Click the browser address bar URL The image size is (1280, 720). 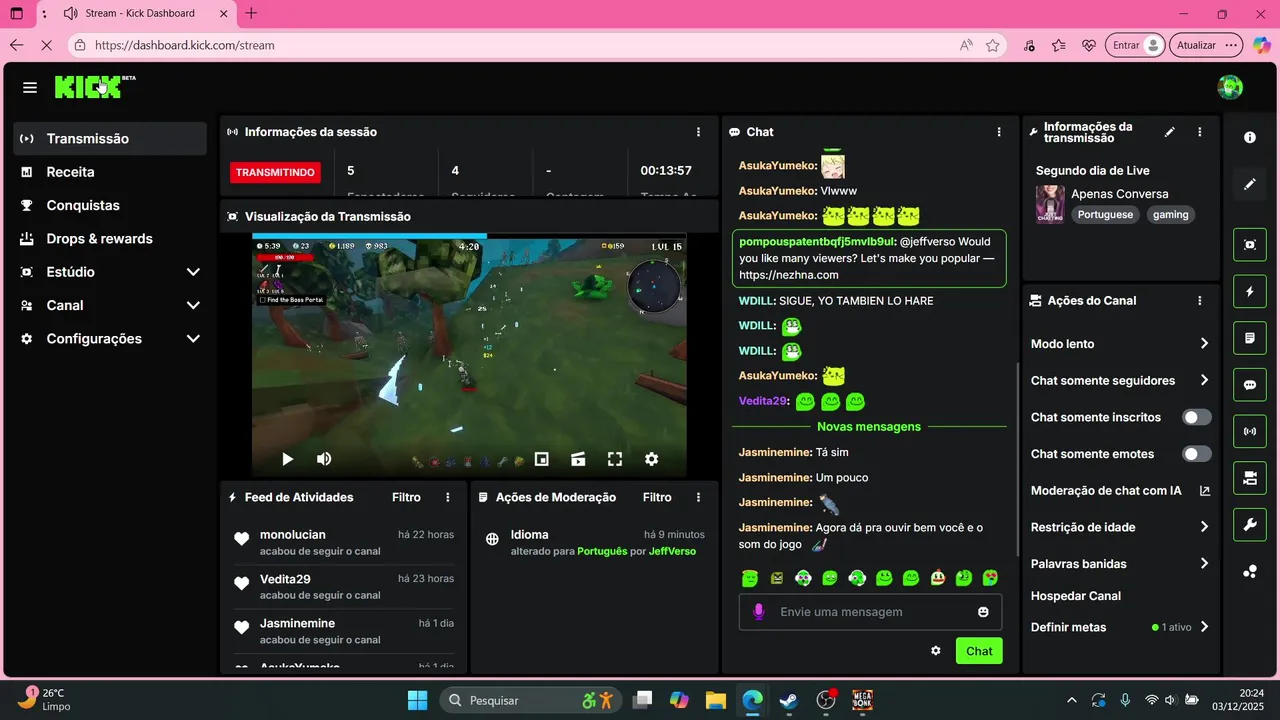(x=185, y=45)
